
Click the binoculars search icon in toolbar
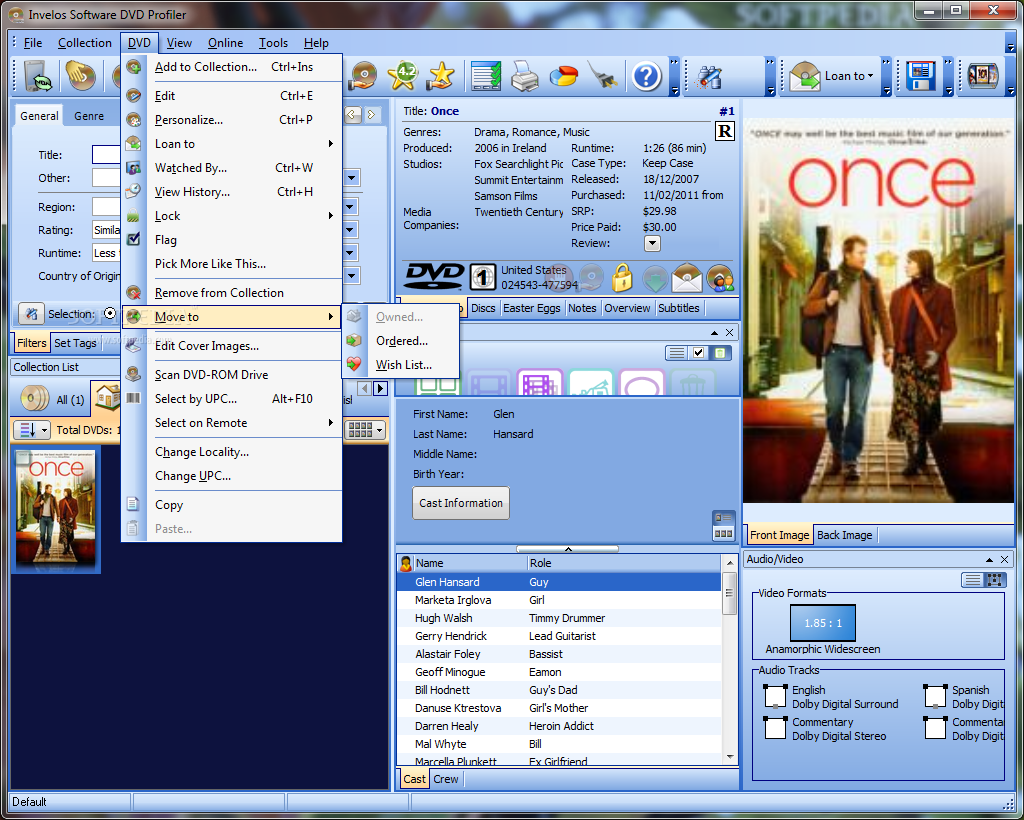(x=709, y=77)
